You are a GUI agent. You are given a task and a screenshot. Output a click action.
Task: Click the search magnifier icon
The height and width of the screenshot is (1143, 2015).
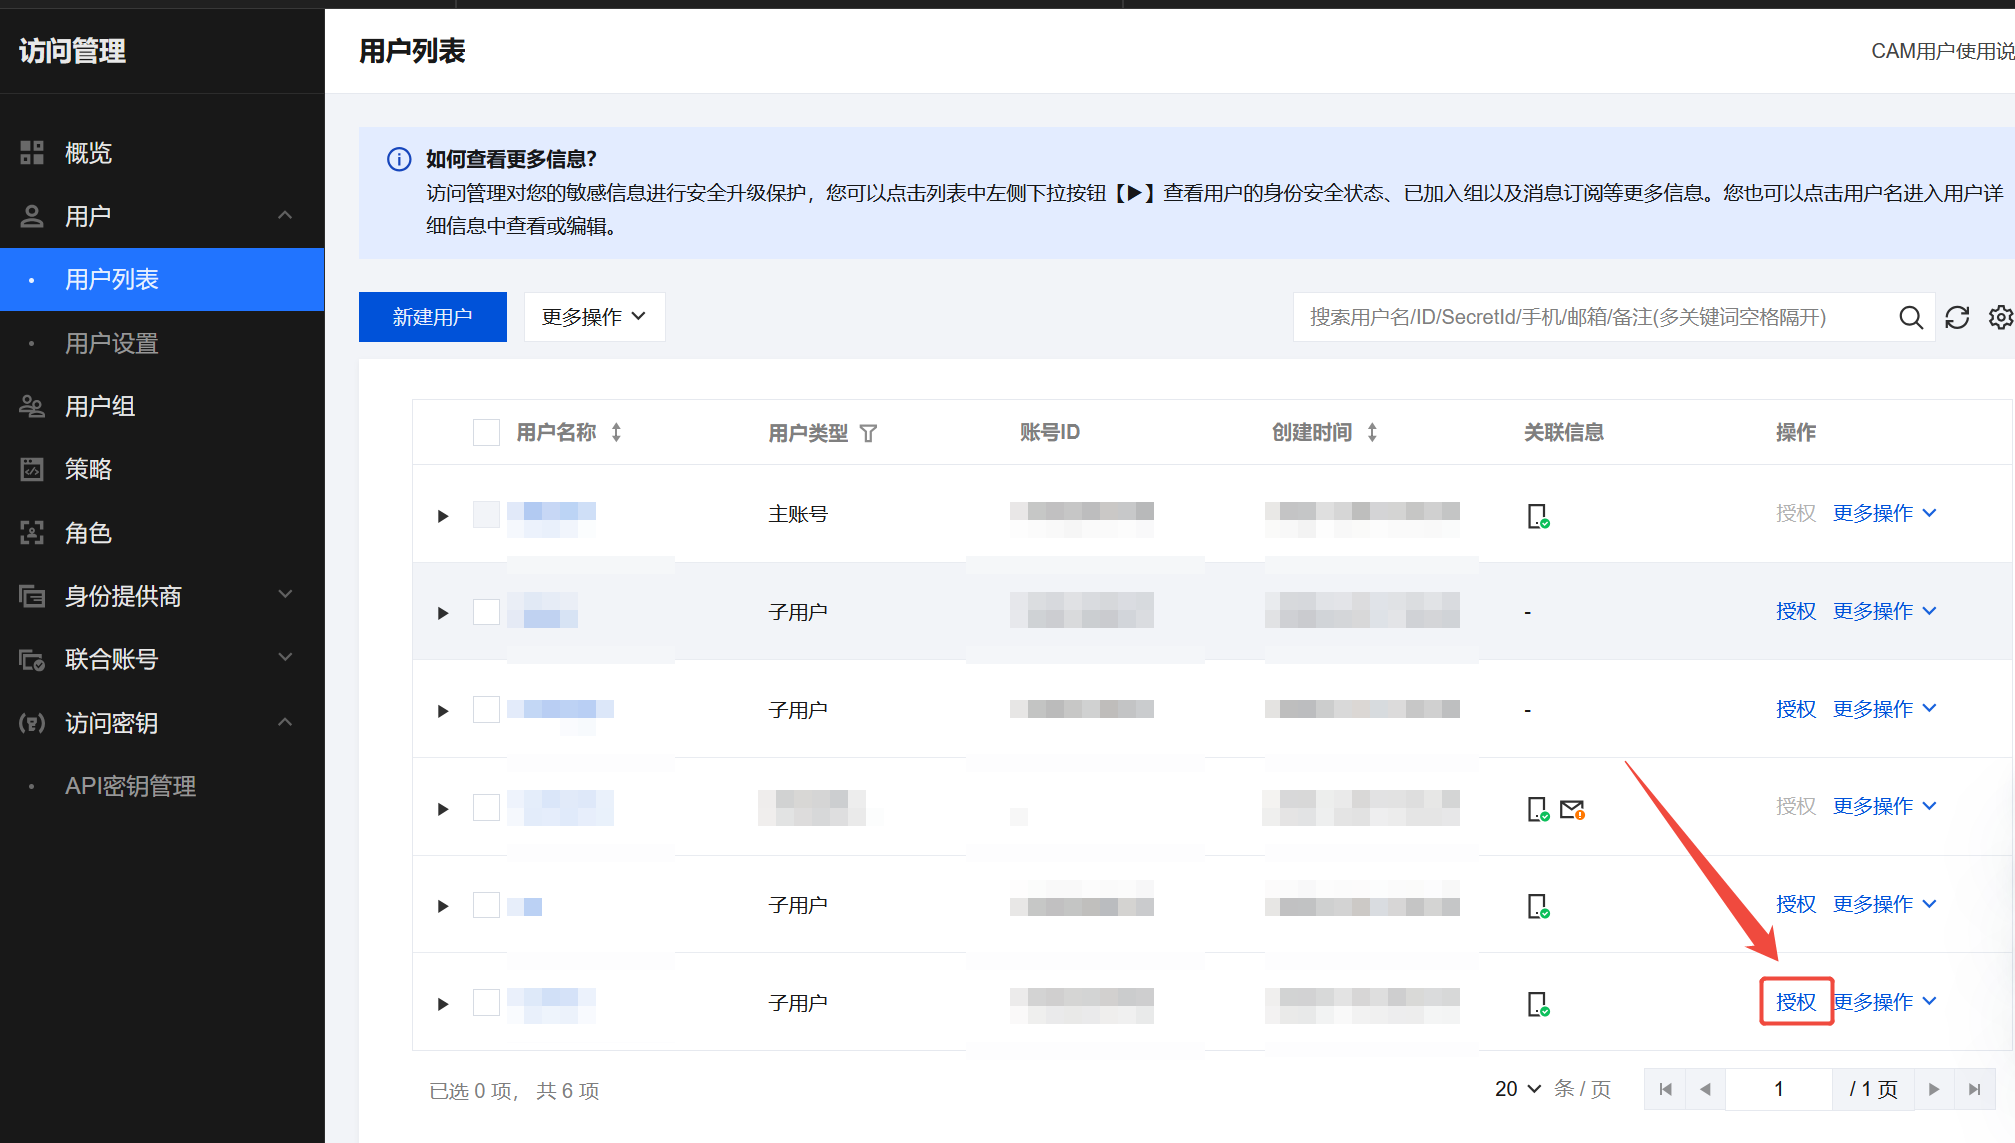tap(1910, 317)
